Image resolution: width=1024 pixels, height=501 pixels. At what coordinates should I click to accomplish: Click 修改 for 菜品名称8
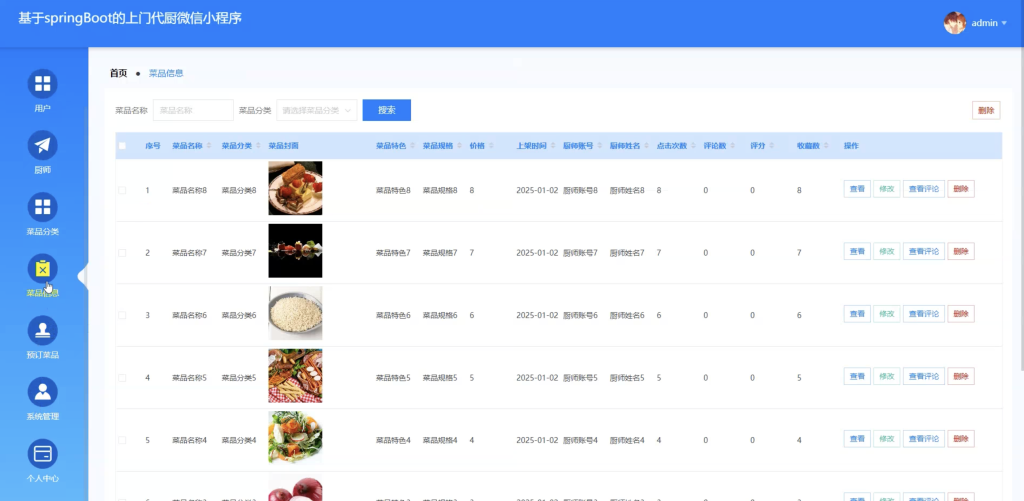[886, 189]
